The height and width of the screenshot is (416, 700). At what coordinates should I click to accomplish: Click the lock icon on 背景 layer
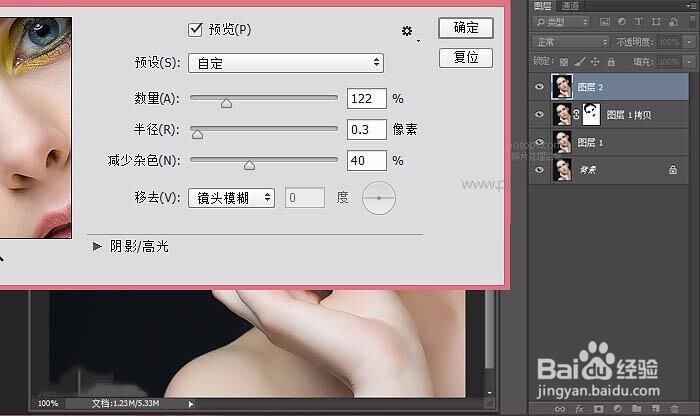click(x=673, y=170)
